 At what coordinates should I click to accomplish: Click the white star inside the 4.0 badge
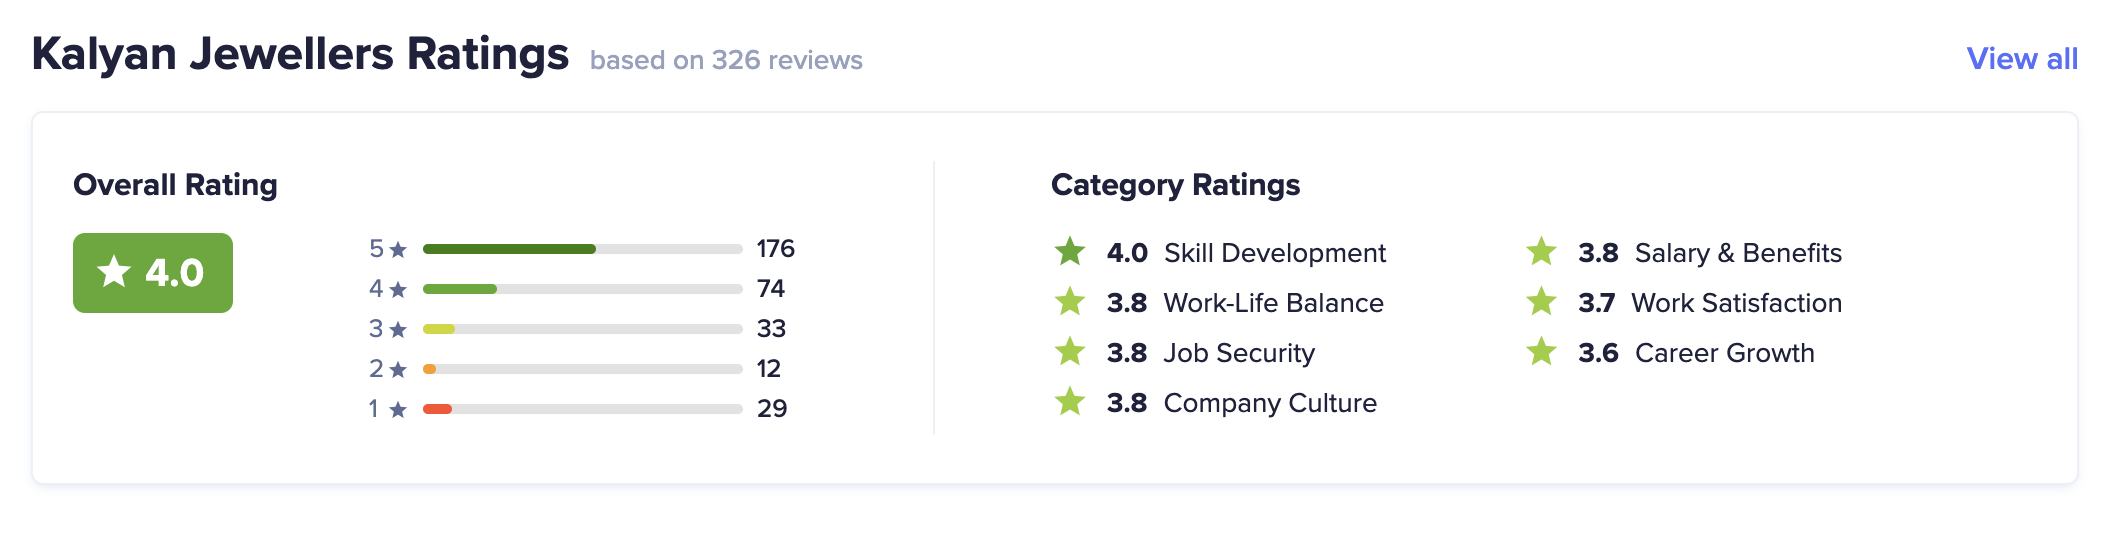point(114,271)
